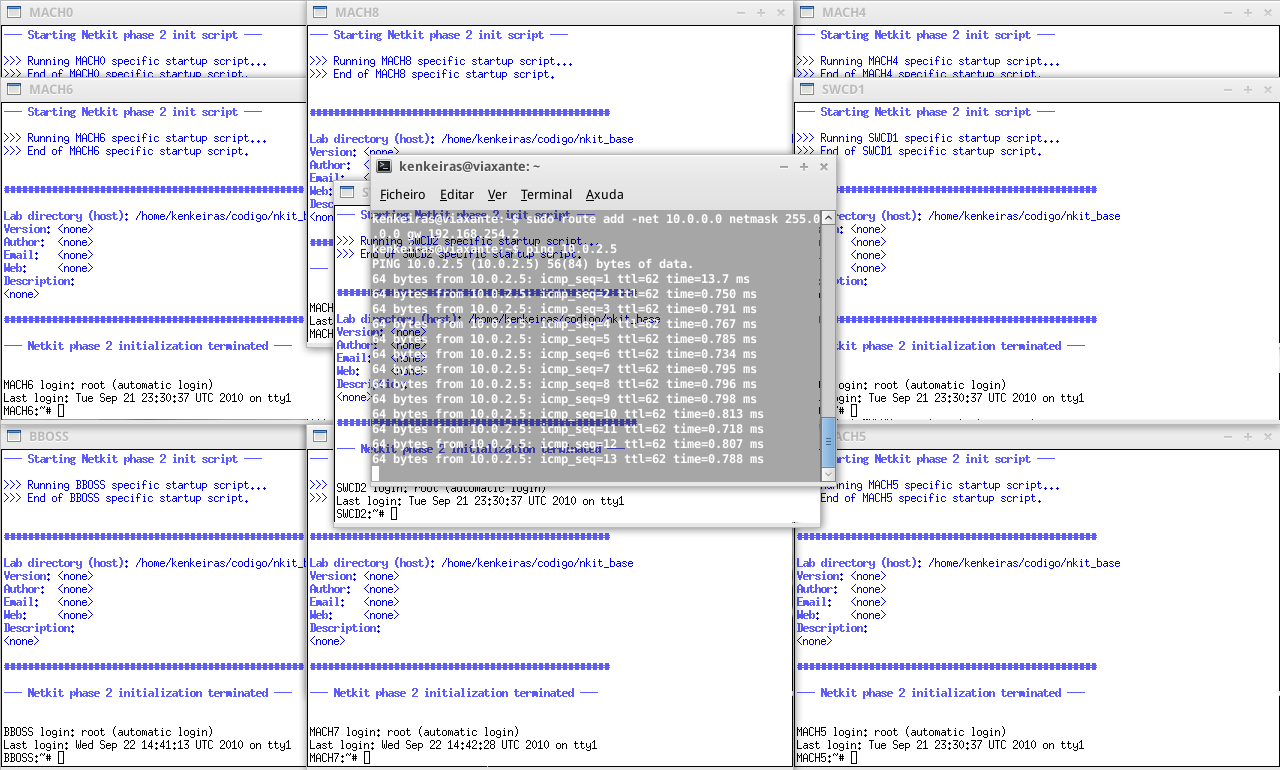Viewport: 1280px width, 770px height.
Task: Click the BBOSS window title icon
Action: [x=14, y=436]
